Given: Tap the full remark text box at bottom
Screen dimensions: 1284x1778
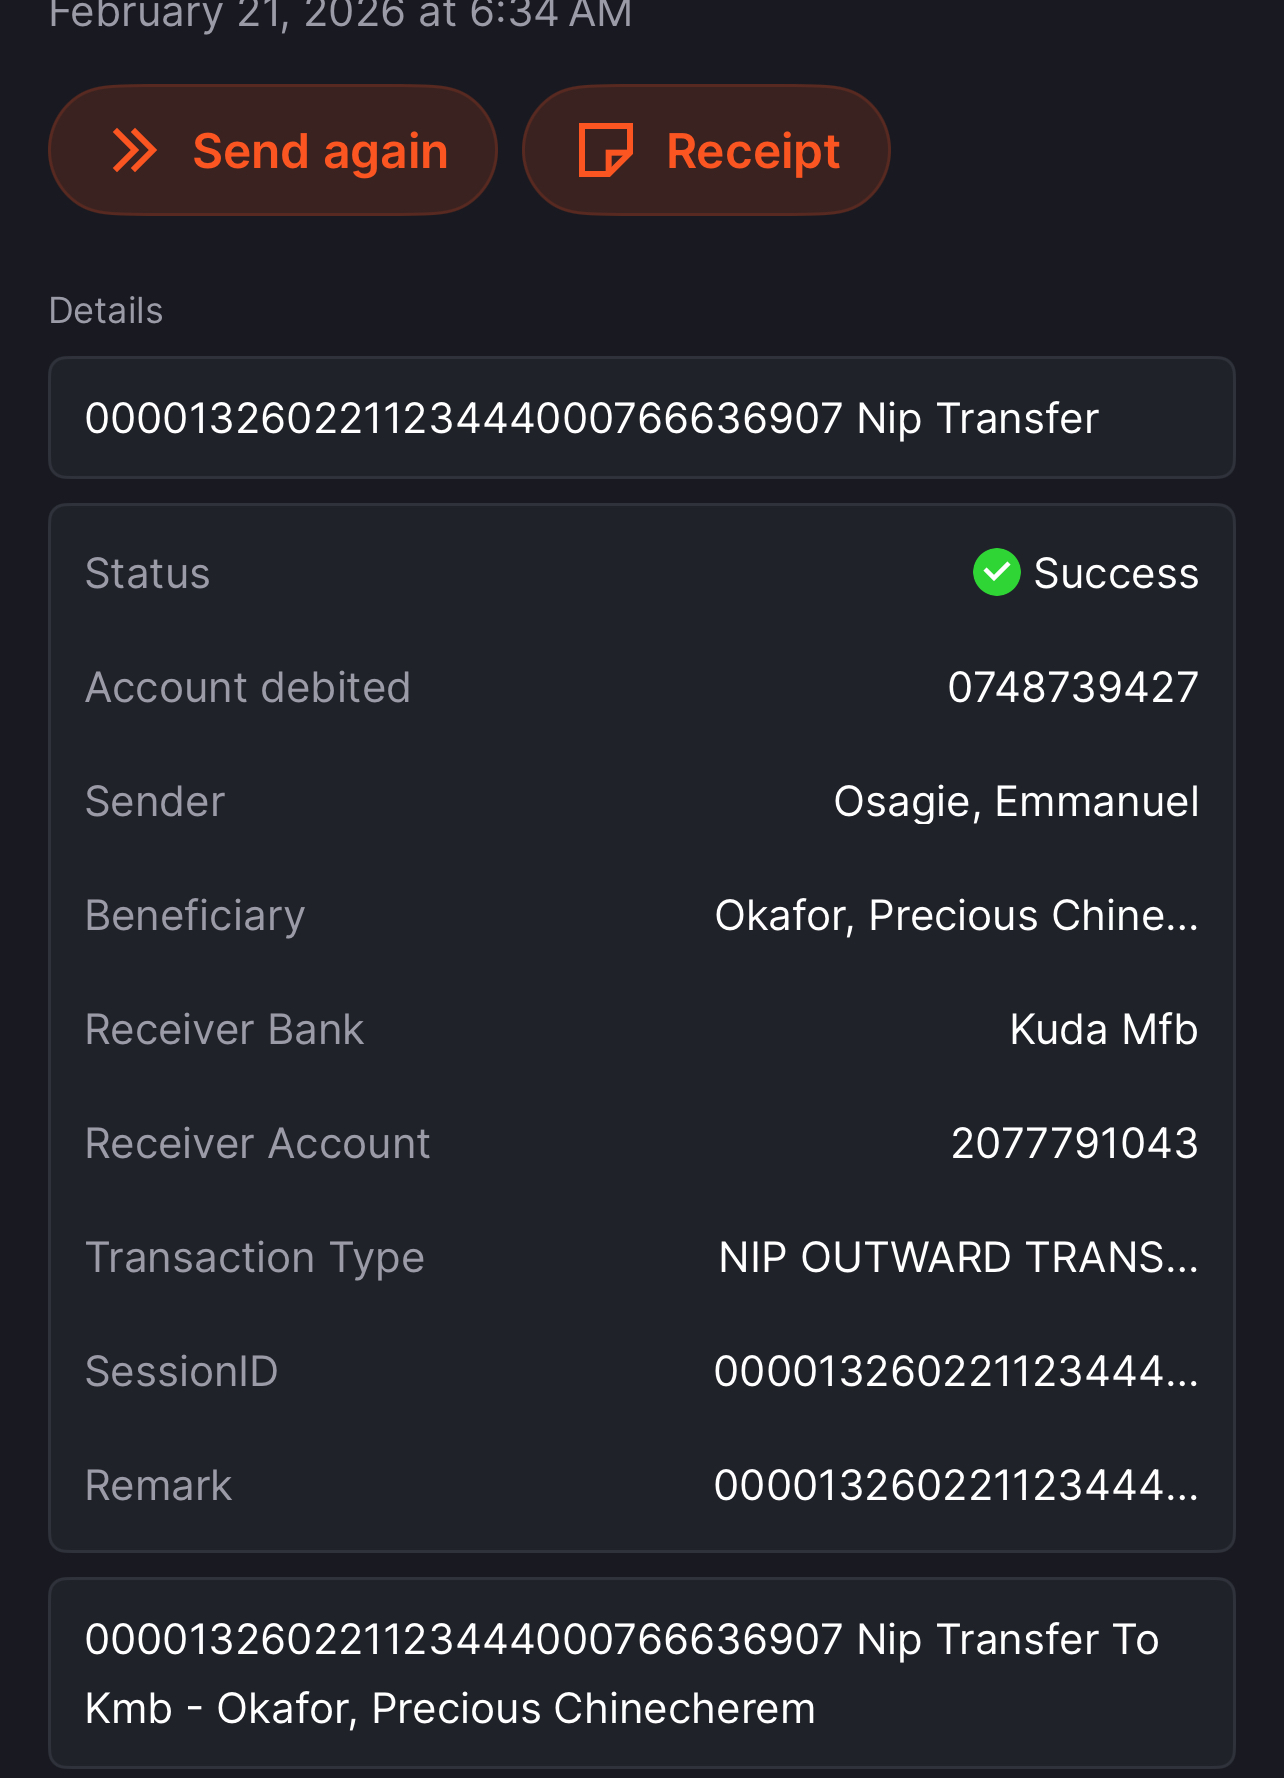Looking at the screenshot, I should [x=641, y=1673].
